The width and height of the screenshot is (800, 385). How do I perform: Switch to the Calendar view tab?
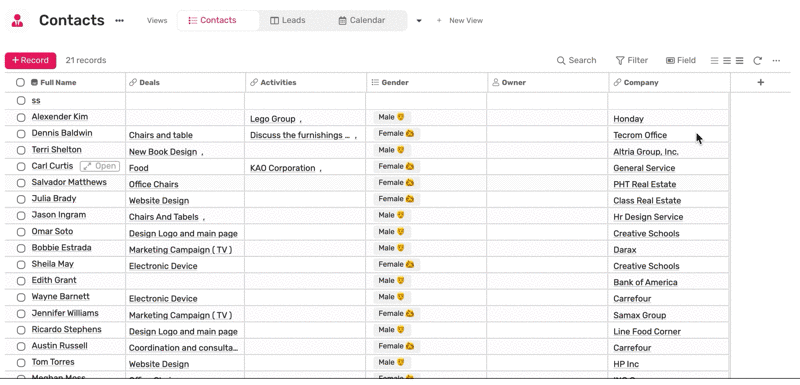point(362,20)
